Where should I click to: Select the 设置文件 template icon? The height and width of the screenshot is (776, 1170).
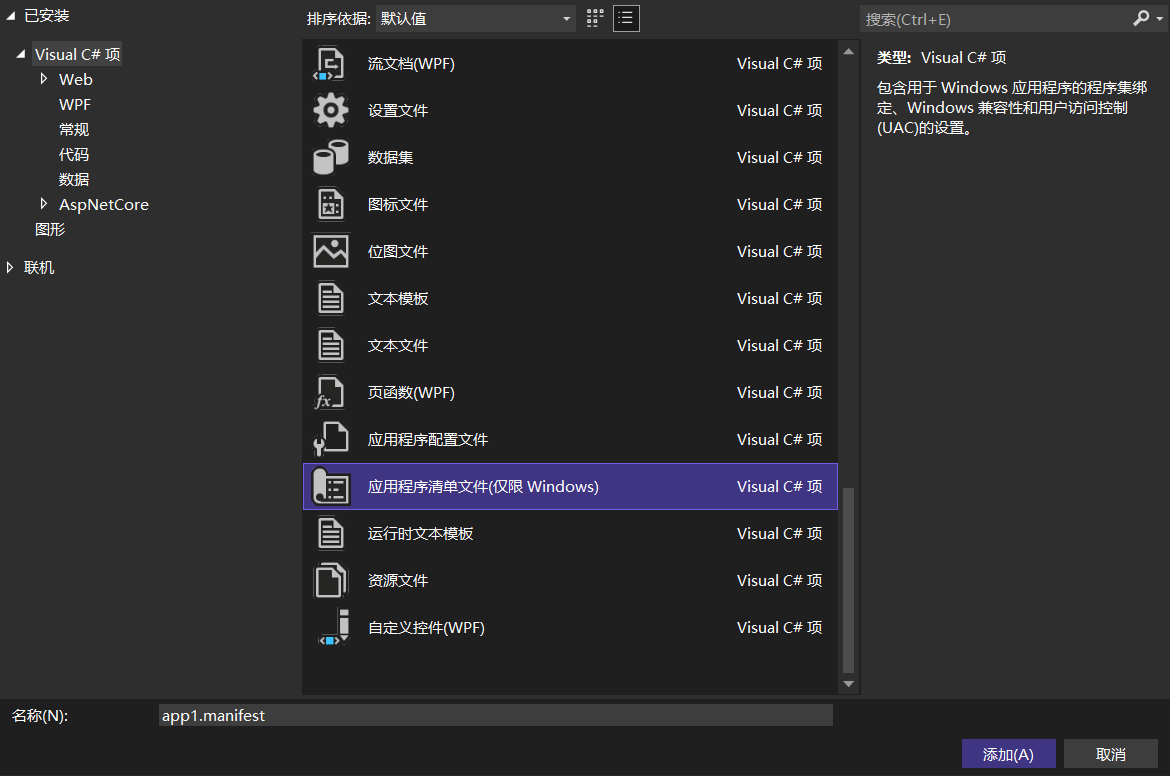(330, 110)
